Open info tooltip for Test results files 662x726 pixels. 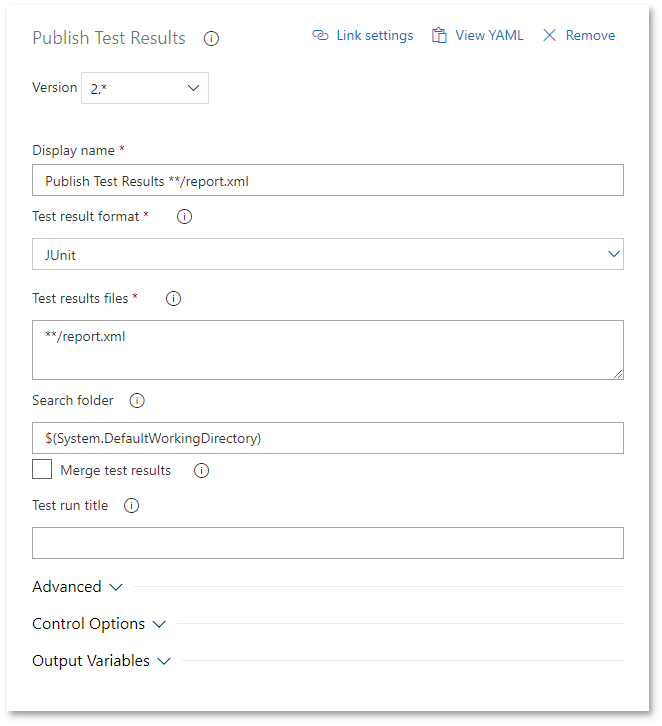coord(173,298)
